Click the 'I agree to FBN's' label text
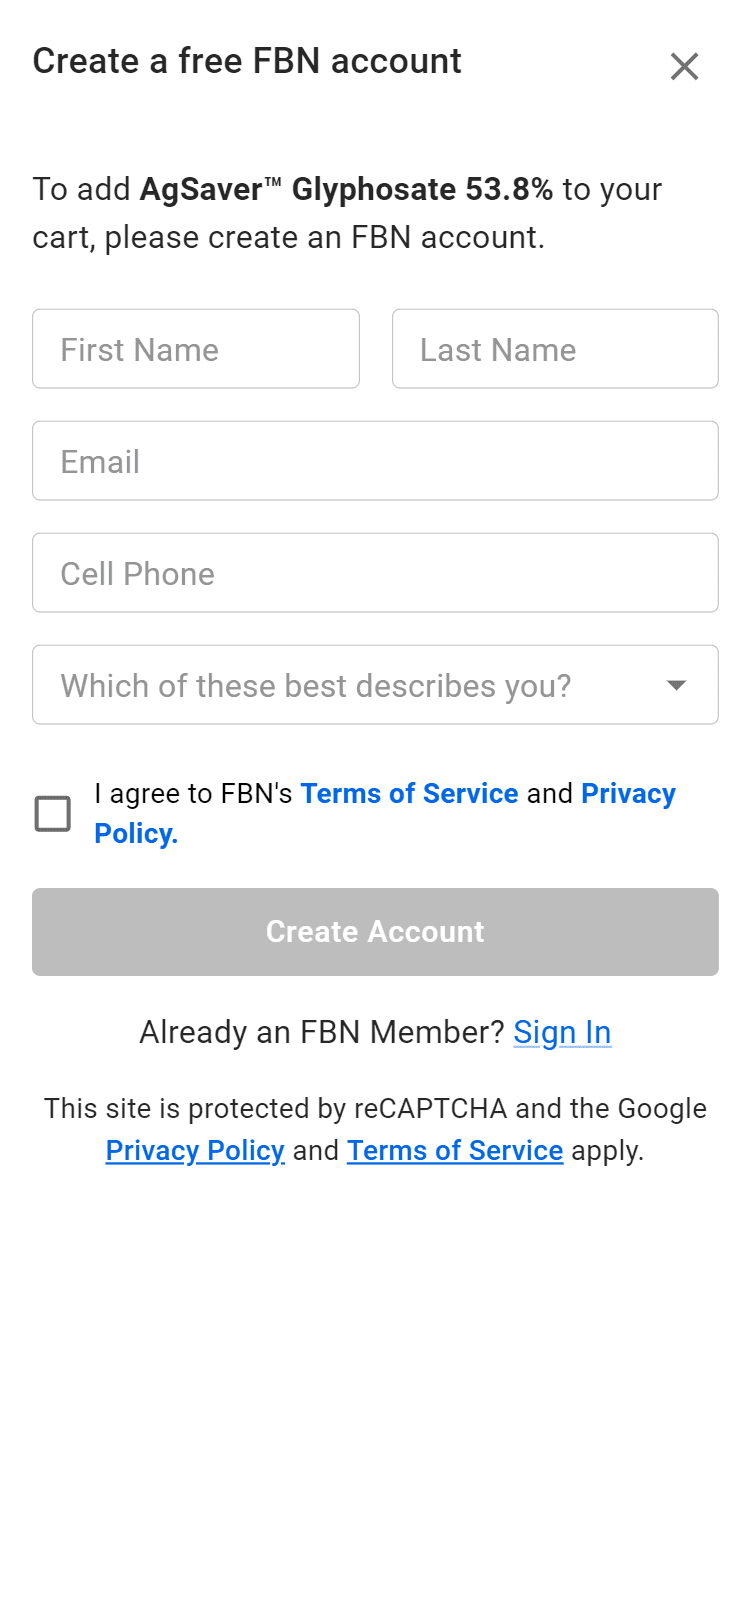Image resolution: width=750 pixels, height=1624 pixels. click(193, 794)
